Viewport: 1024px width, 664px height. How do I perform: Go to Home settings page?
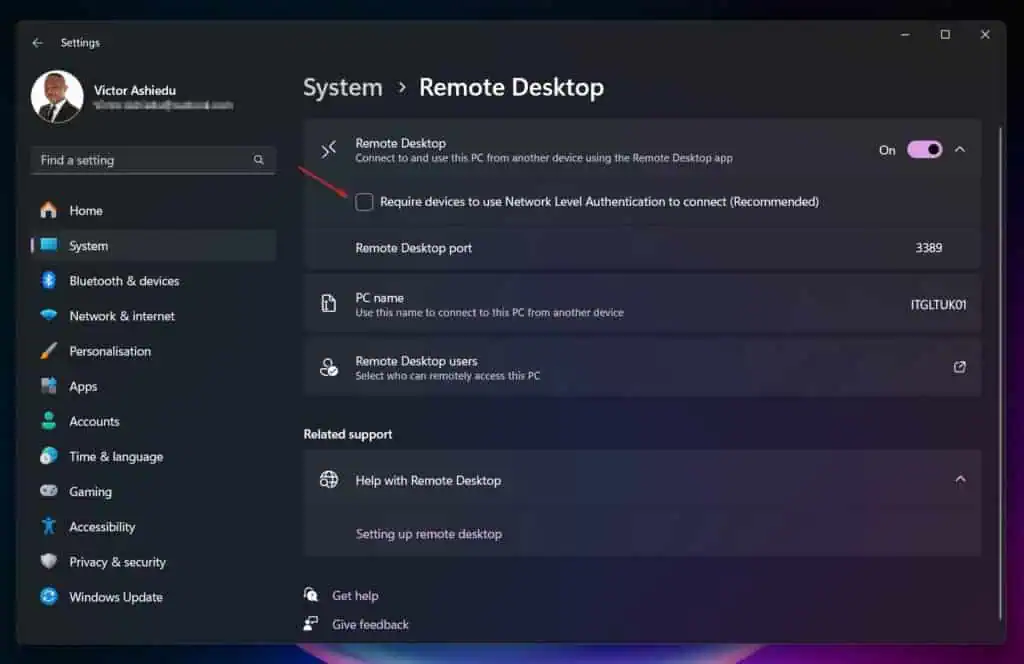[x=153, y=210]
